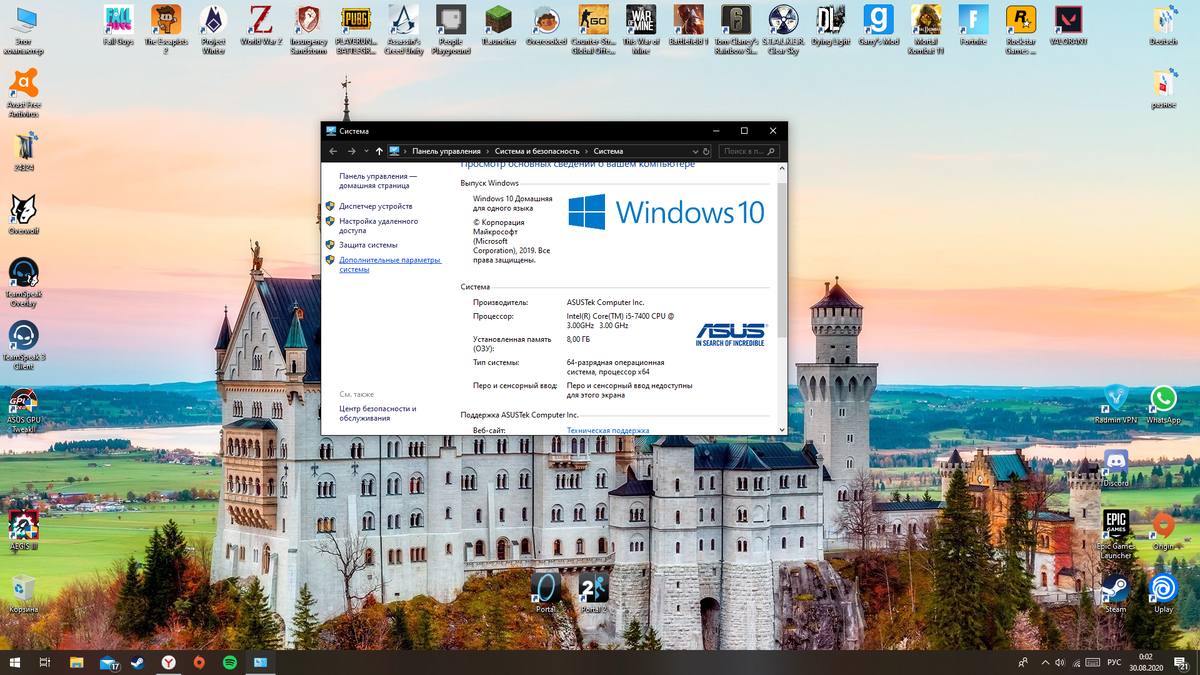The width and height of the screenshot is (1200, 675).
Task: Select the World War Z icon
Action: tap(260, 25)
